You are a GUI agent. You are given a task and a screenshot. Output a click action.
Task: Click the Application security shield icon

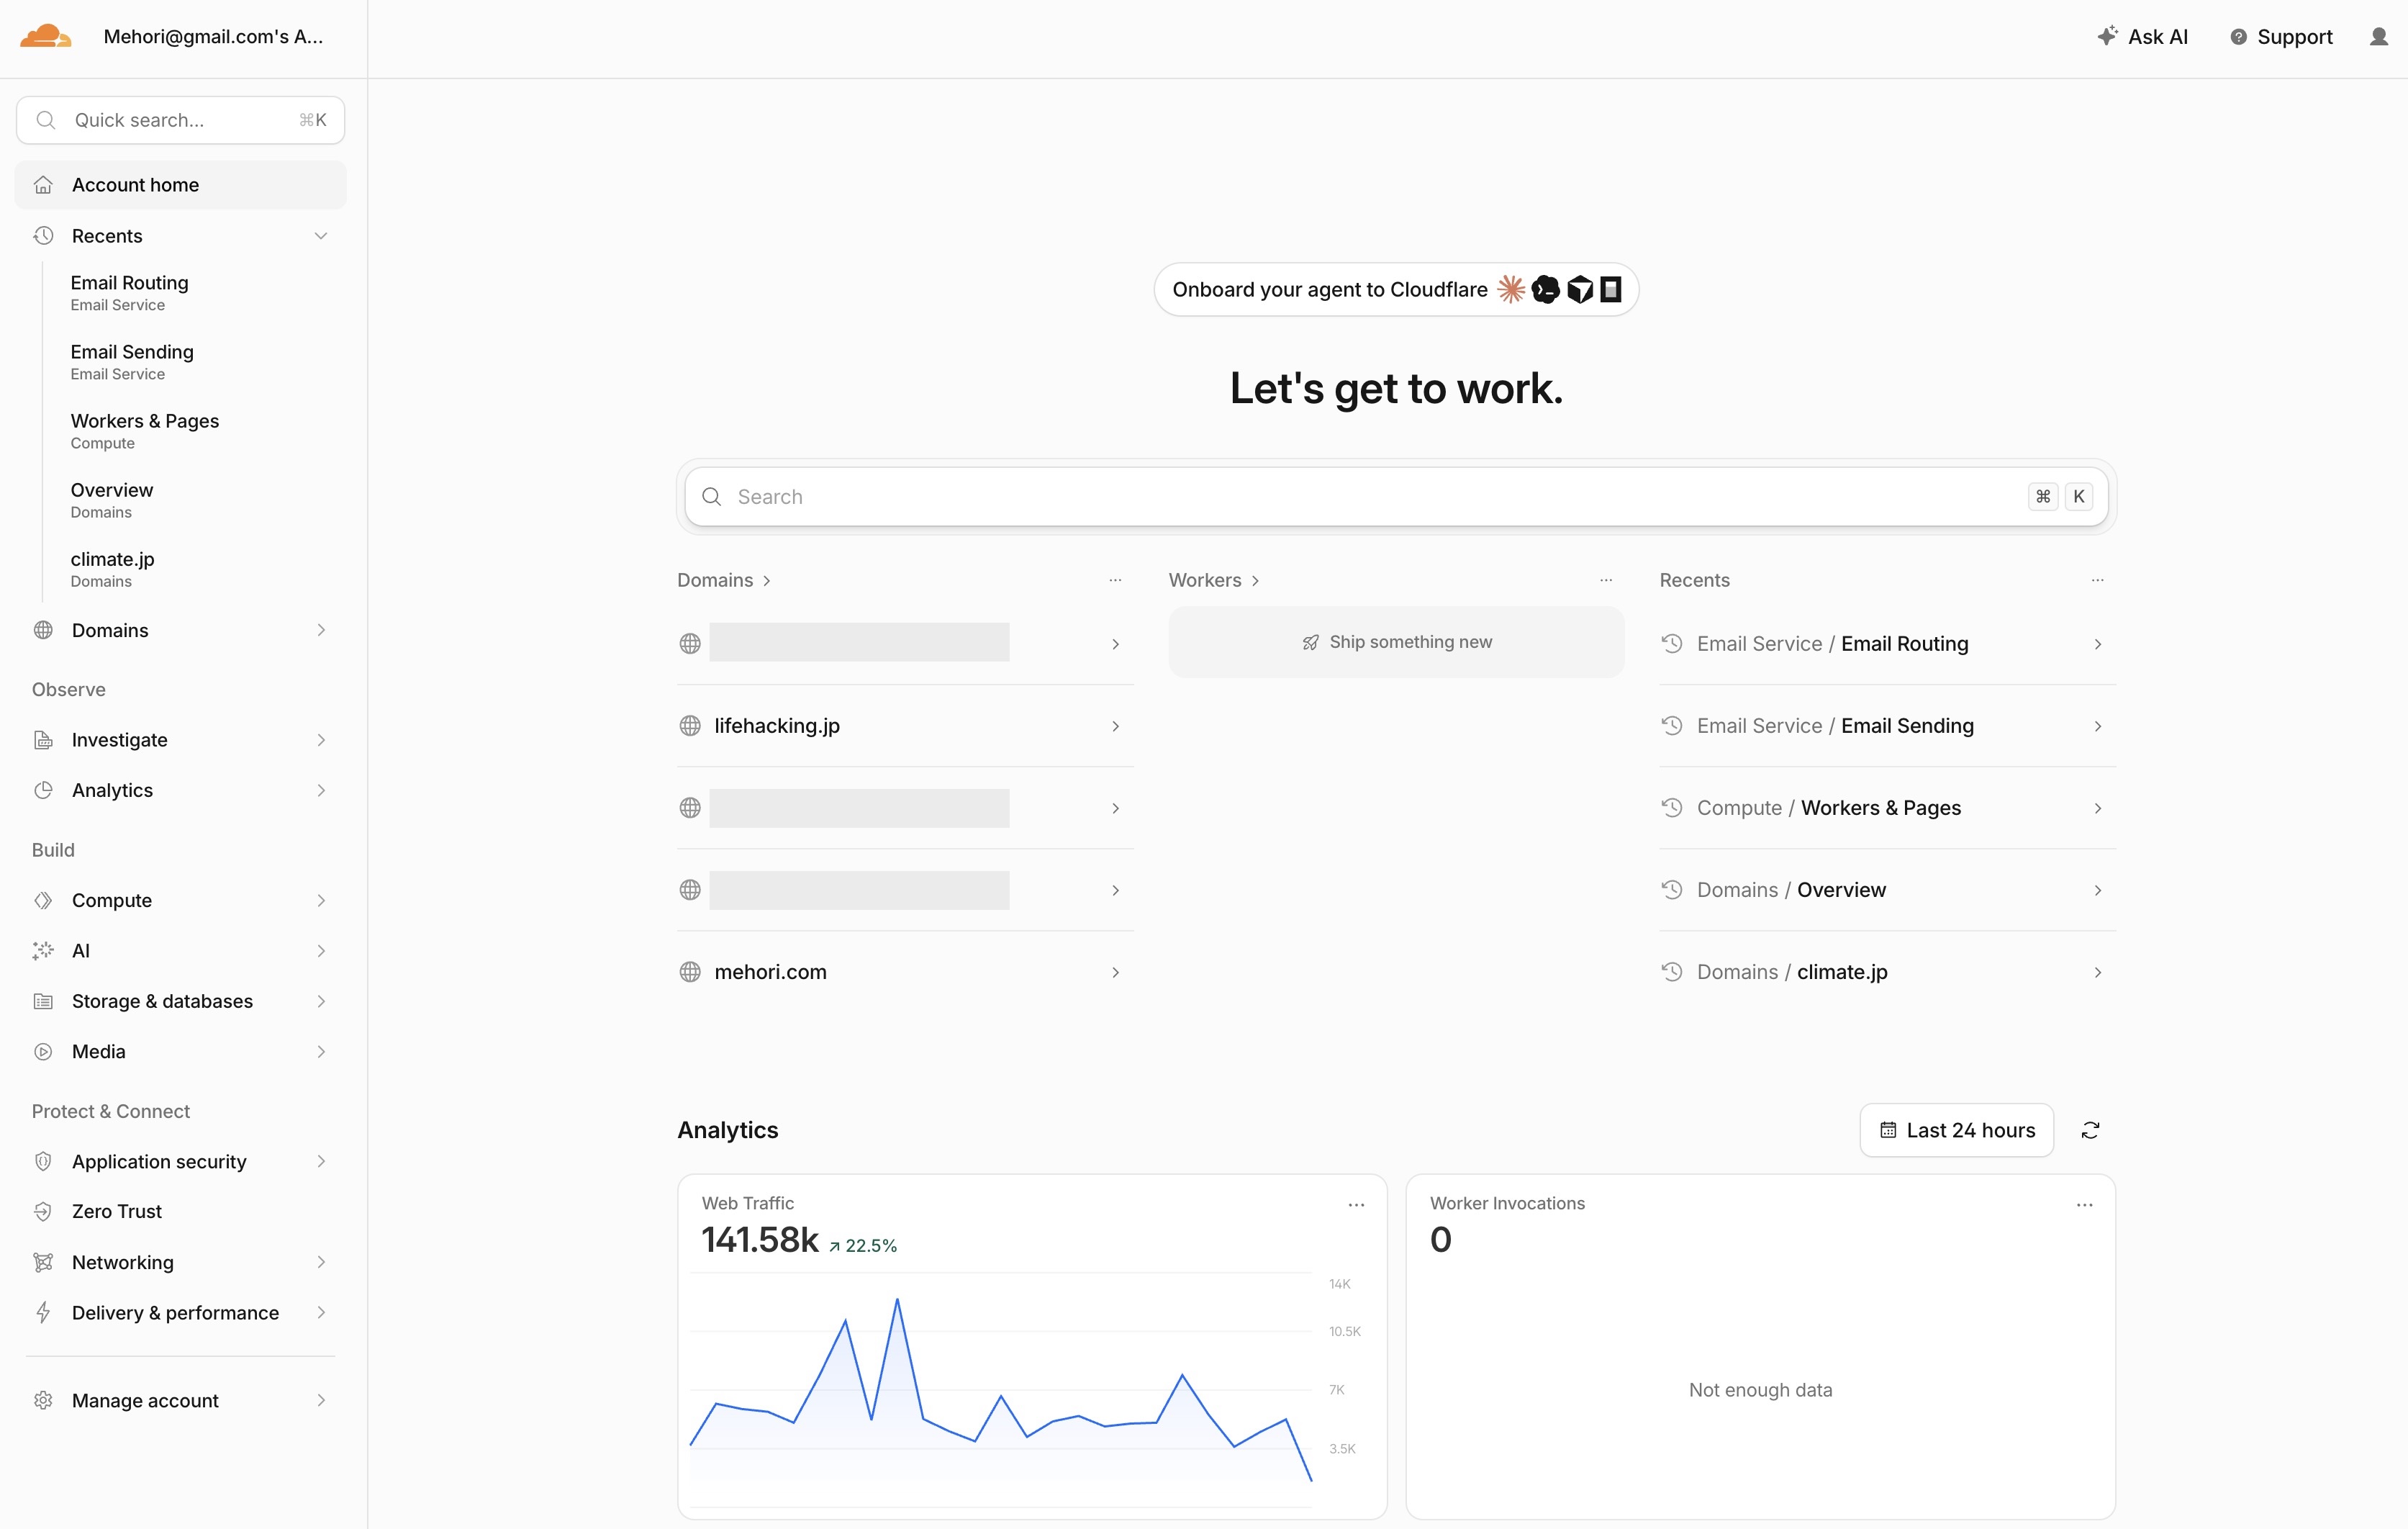43,1161
